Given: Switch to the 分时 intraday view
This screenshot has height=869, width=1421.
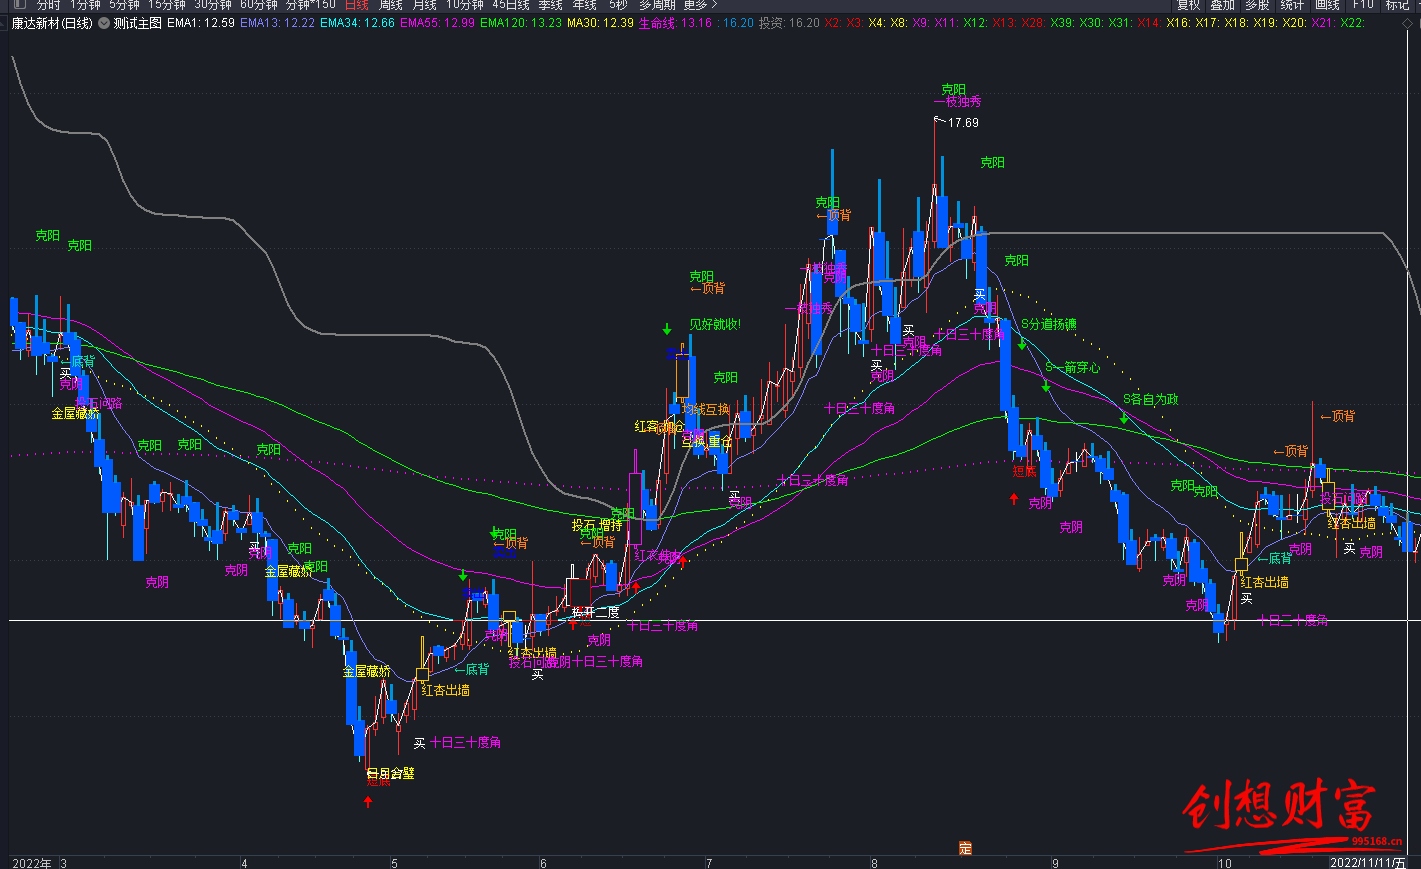Looking at the screenshot, I should (48, 5).
